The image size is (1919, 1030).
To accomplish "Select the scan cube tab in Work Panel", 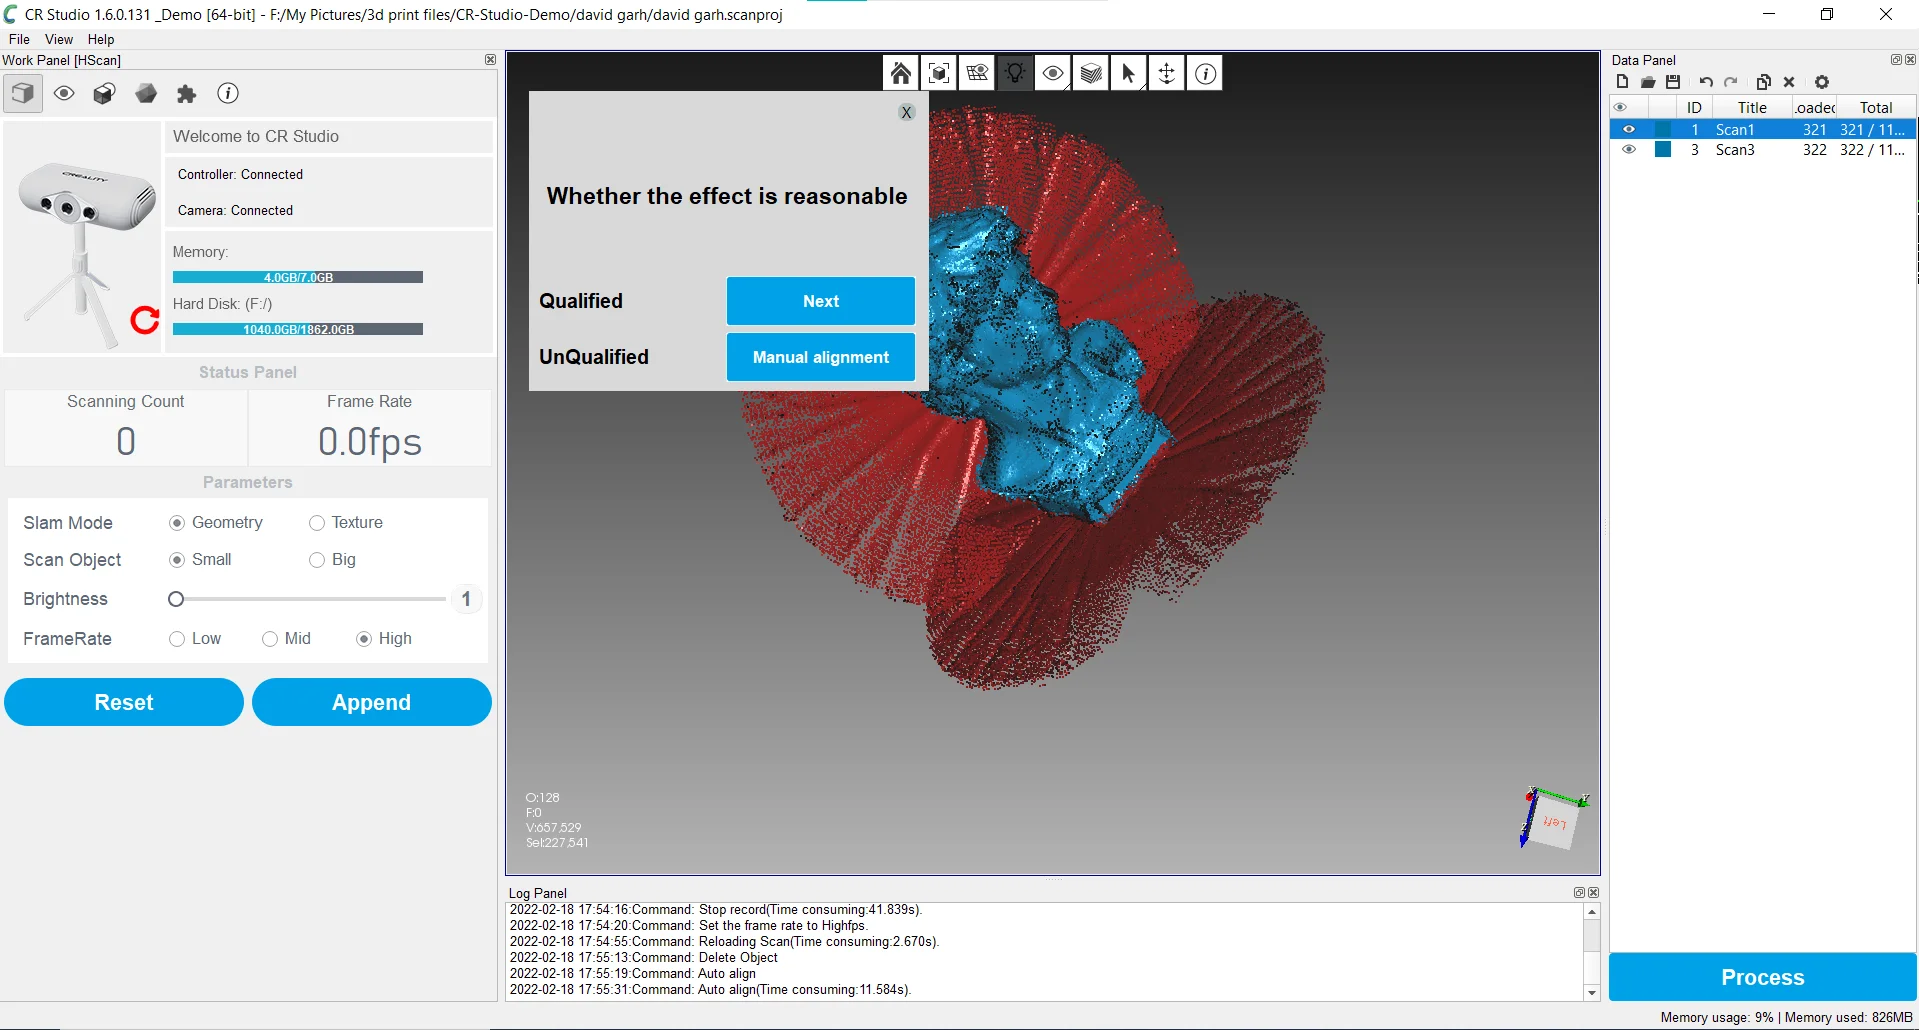I will coord(23,94).
